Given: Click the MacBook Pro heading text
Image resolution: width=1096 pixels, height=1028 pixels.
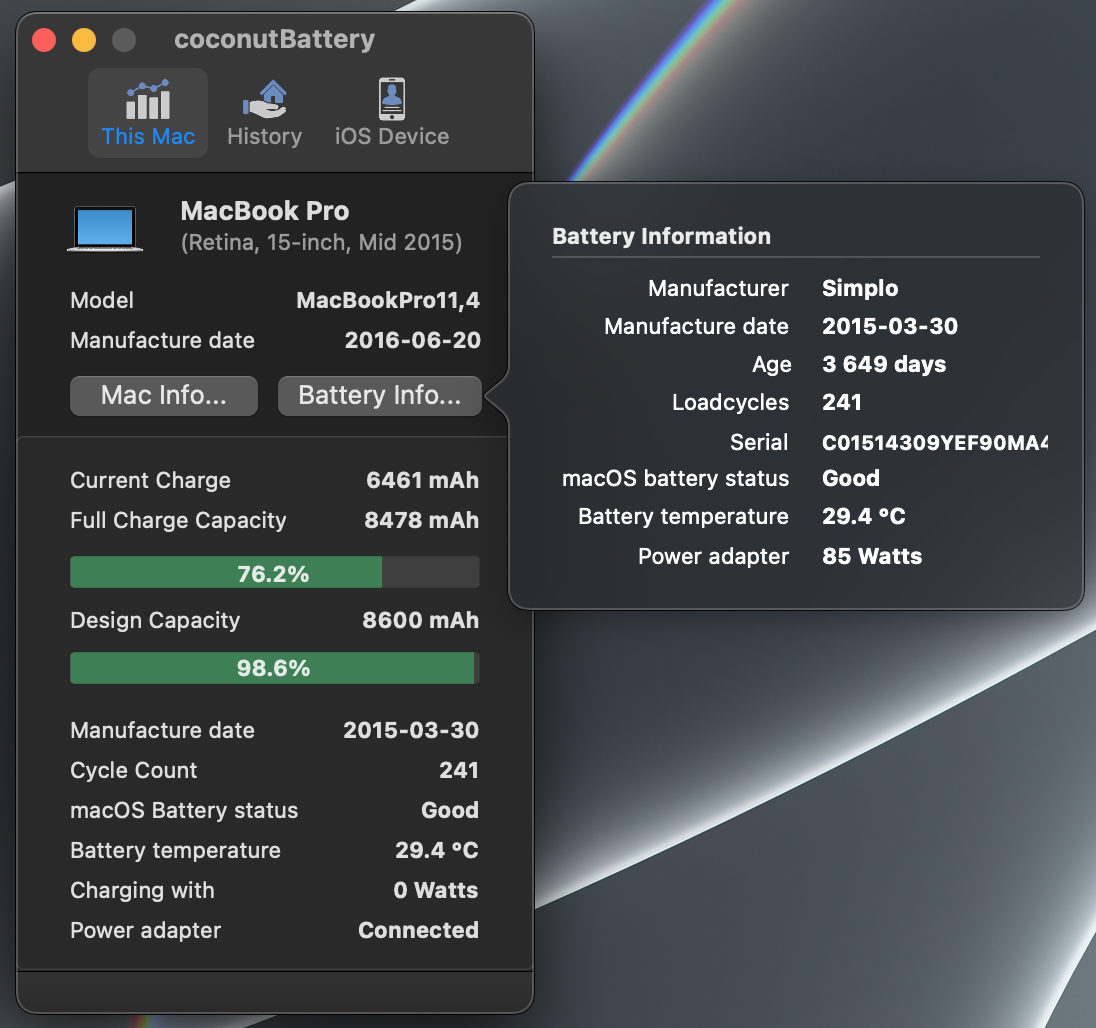Looking at the screenshot, I should 265,211.
